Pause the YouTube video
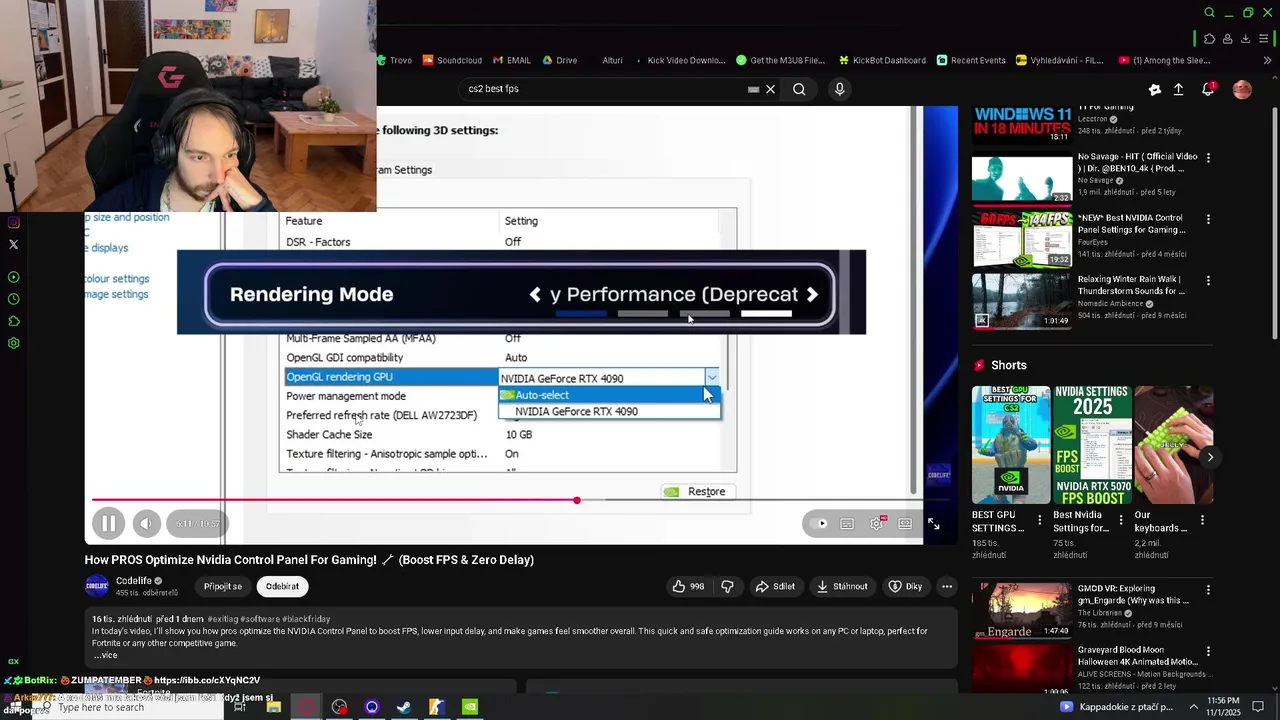The image size is (1280, 720). 108,523
